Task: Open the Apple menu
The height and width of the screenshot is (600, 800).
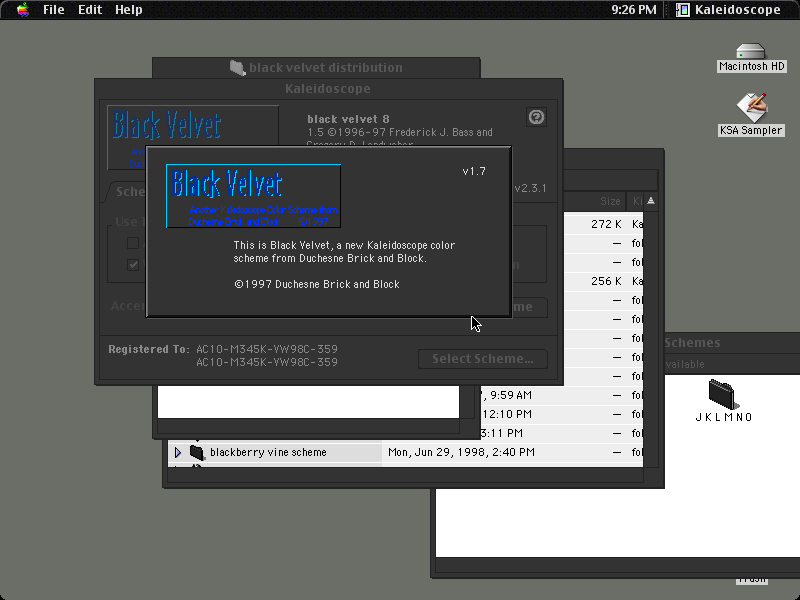Action: tap(22, 10)
